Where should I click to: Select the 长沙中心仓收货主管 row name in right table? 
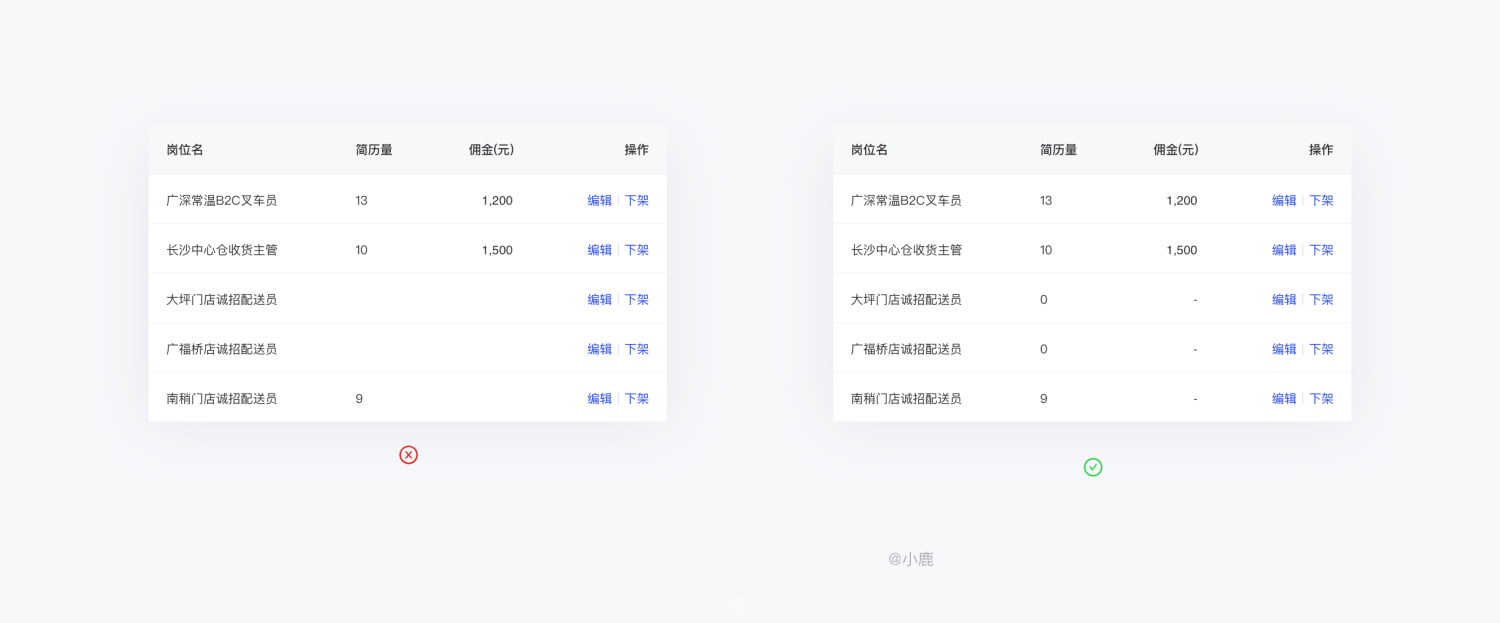pos(906,250)
